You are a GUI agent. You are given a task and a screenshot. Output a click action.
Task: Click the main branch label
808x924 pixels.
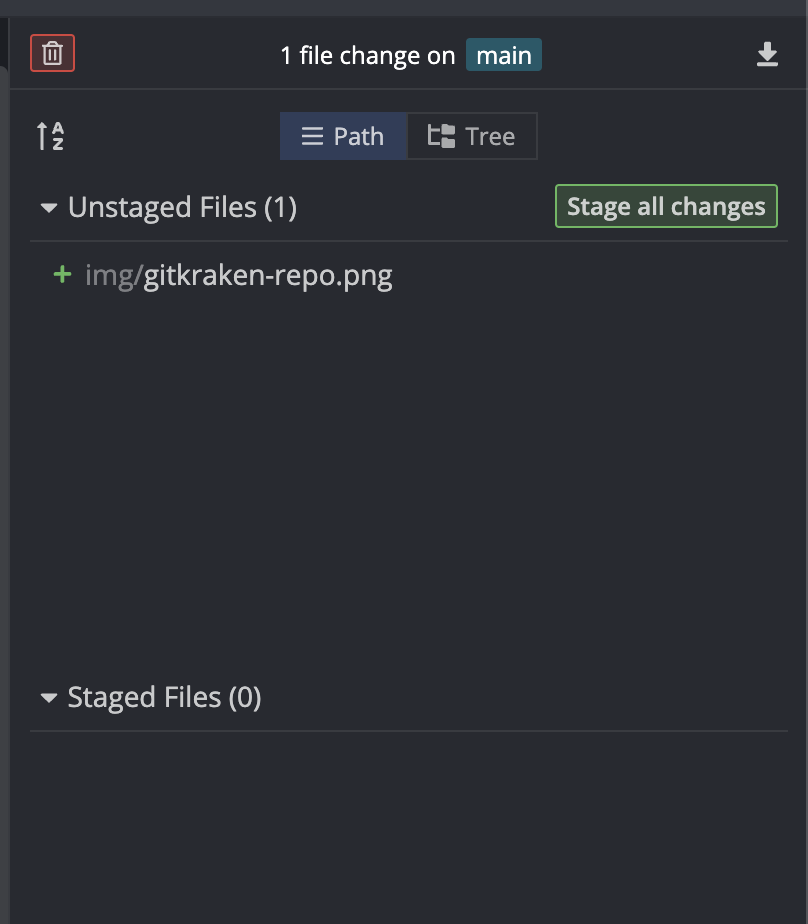coord(503,55)
